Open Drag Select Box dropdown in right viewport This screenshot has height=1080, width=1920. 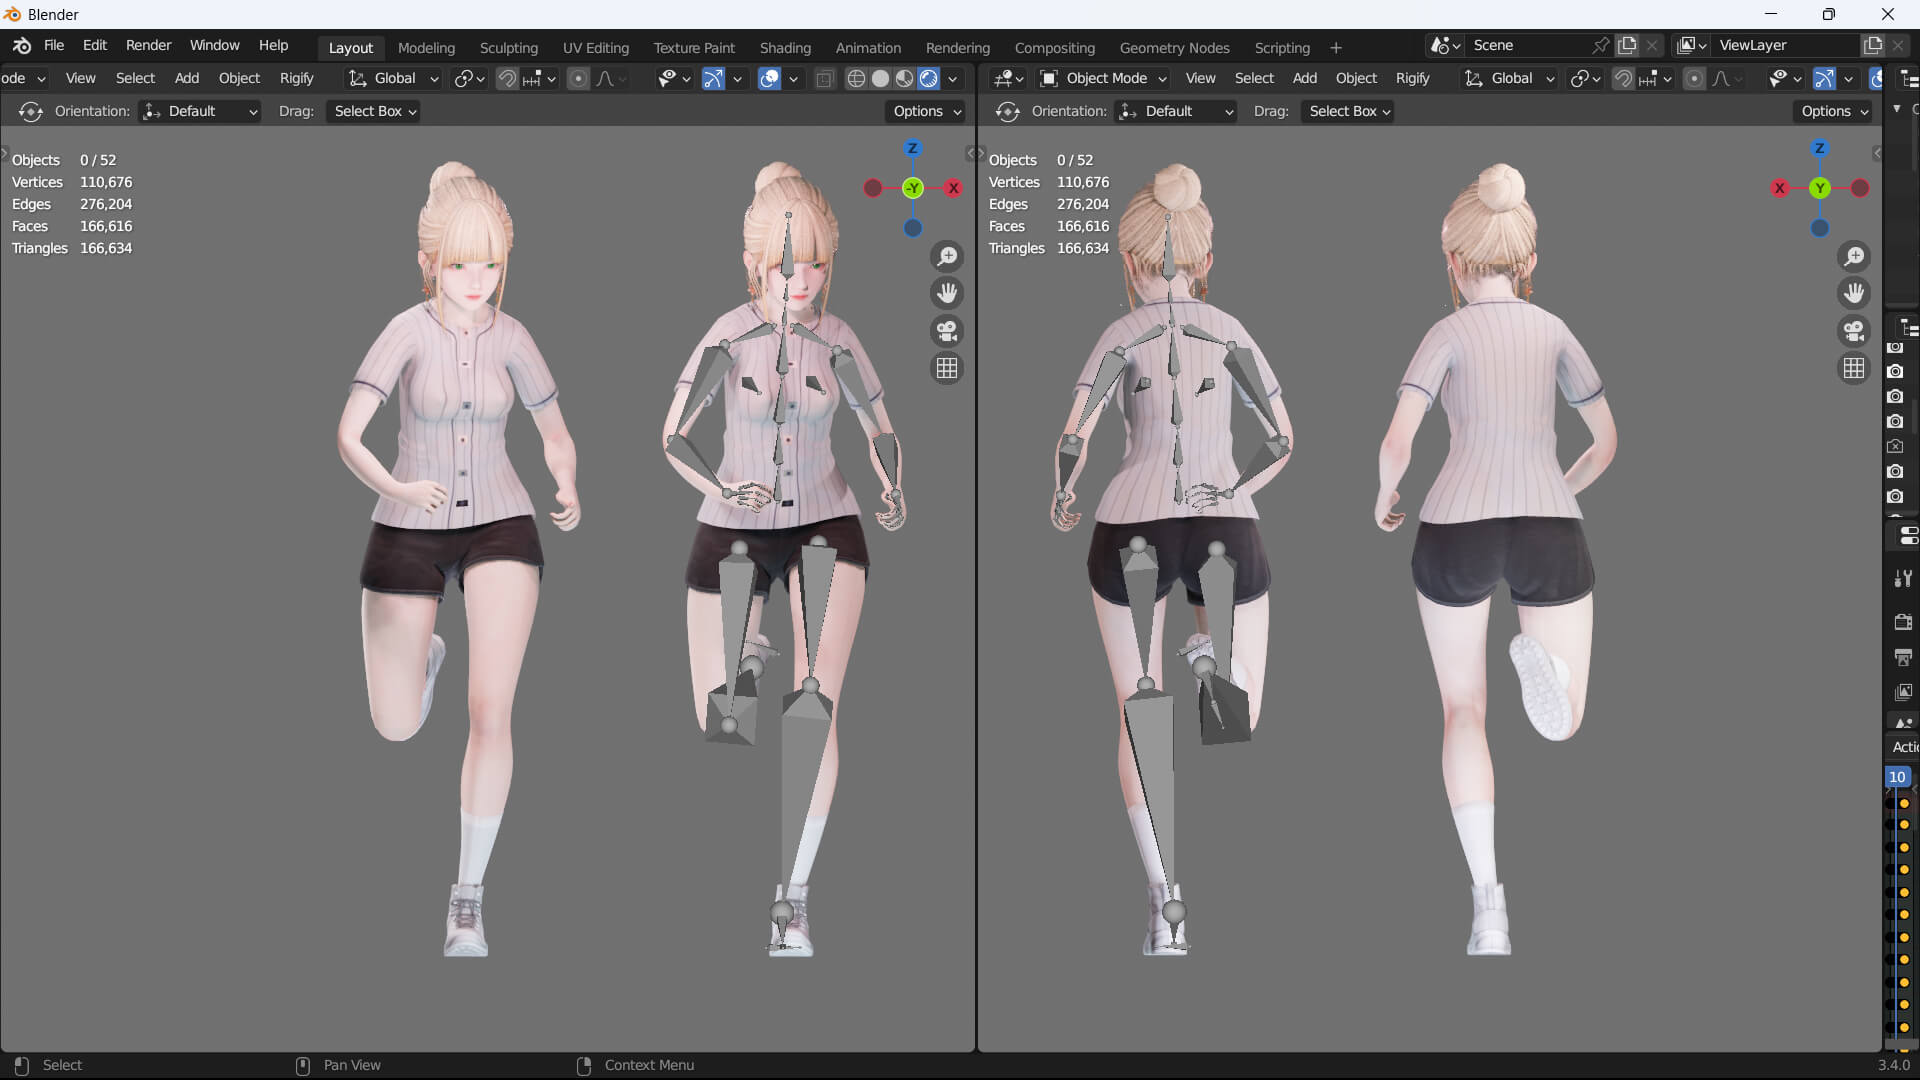1348,111
